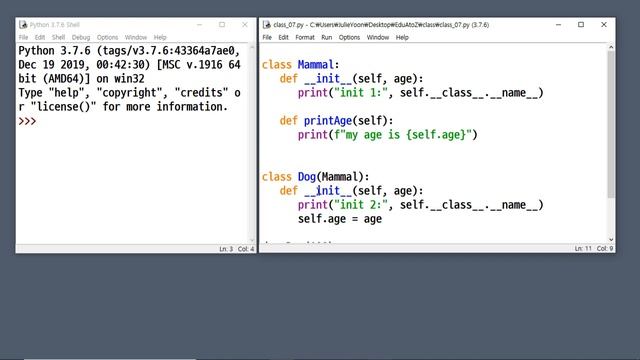Screen dimensions: 640x360
Task: Click 'class Dog(Mammal):' line in editor
Action: 316,177
